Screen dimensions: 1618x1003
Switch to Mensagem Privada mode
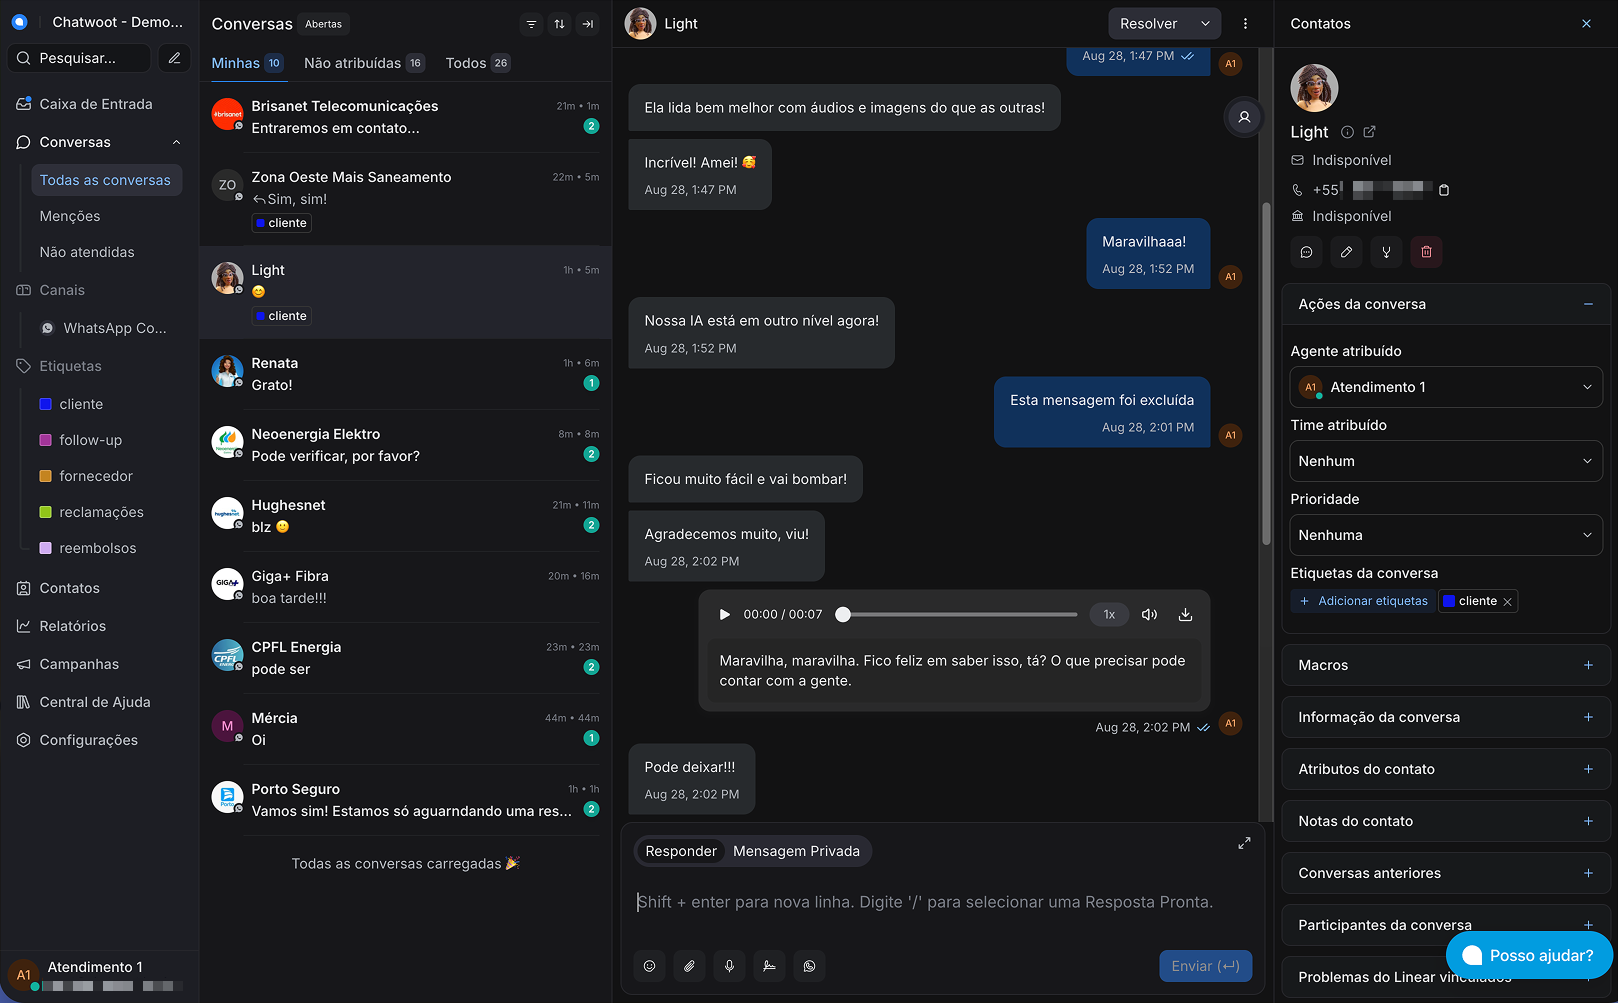[796, 851]
